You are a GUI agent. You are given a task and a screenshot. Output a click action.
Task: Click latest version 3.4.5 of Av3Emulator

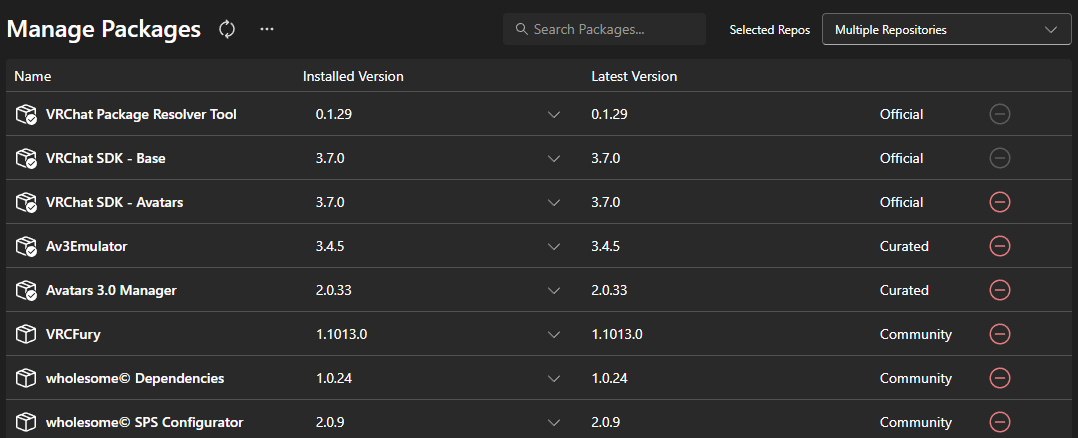tap(606, 246)
